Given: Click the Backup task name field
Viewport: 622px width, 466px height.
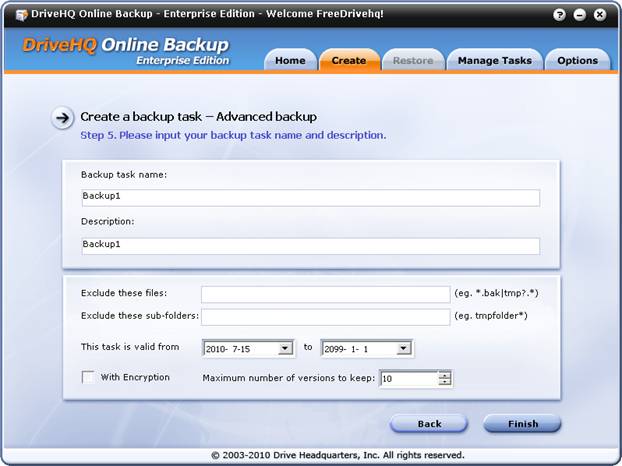Looking at the screenshot, I should 310,198.
